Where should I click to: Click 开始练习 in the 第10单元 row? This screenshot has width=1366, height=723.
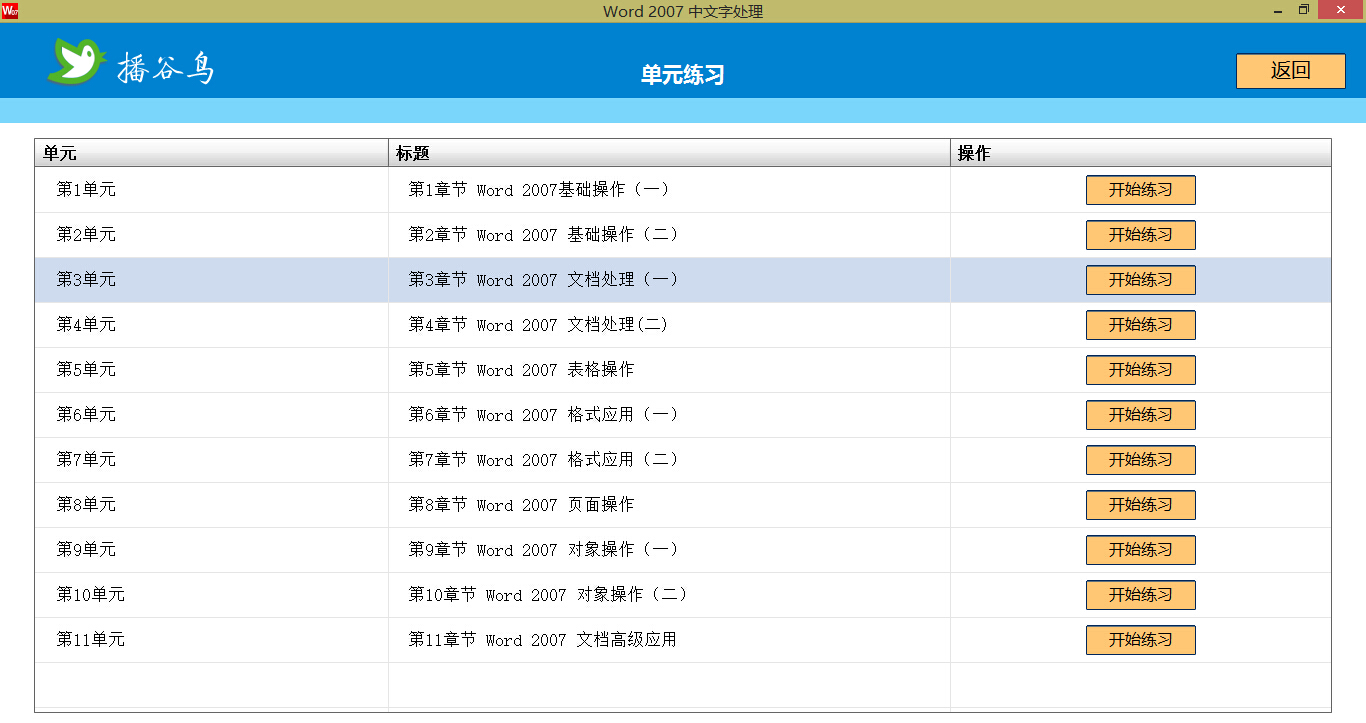click(1140, 595)
